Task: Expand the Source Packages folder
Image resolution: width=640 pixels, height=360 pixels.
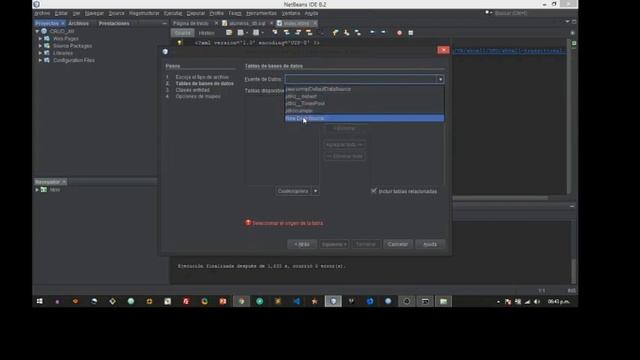Action: point(40,46)
